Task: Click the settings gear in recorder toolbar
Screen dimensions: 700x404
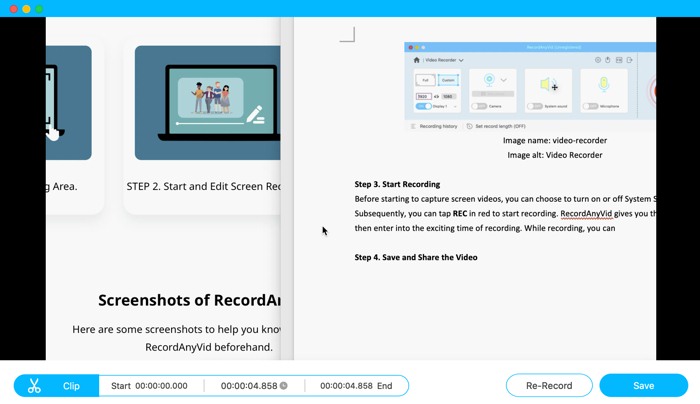Action: click(598, 60)
